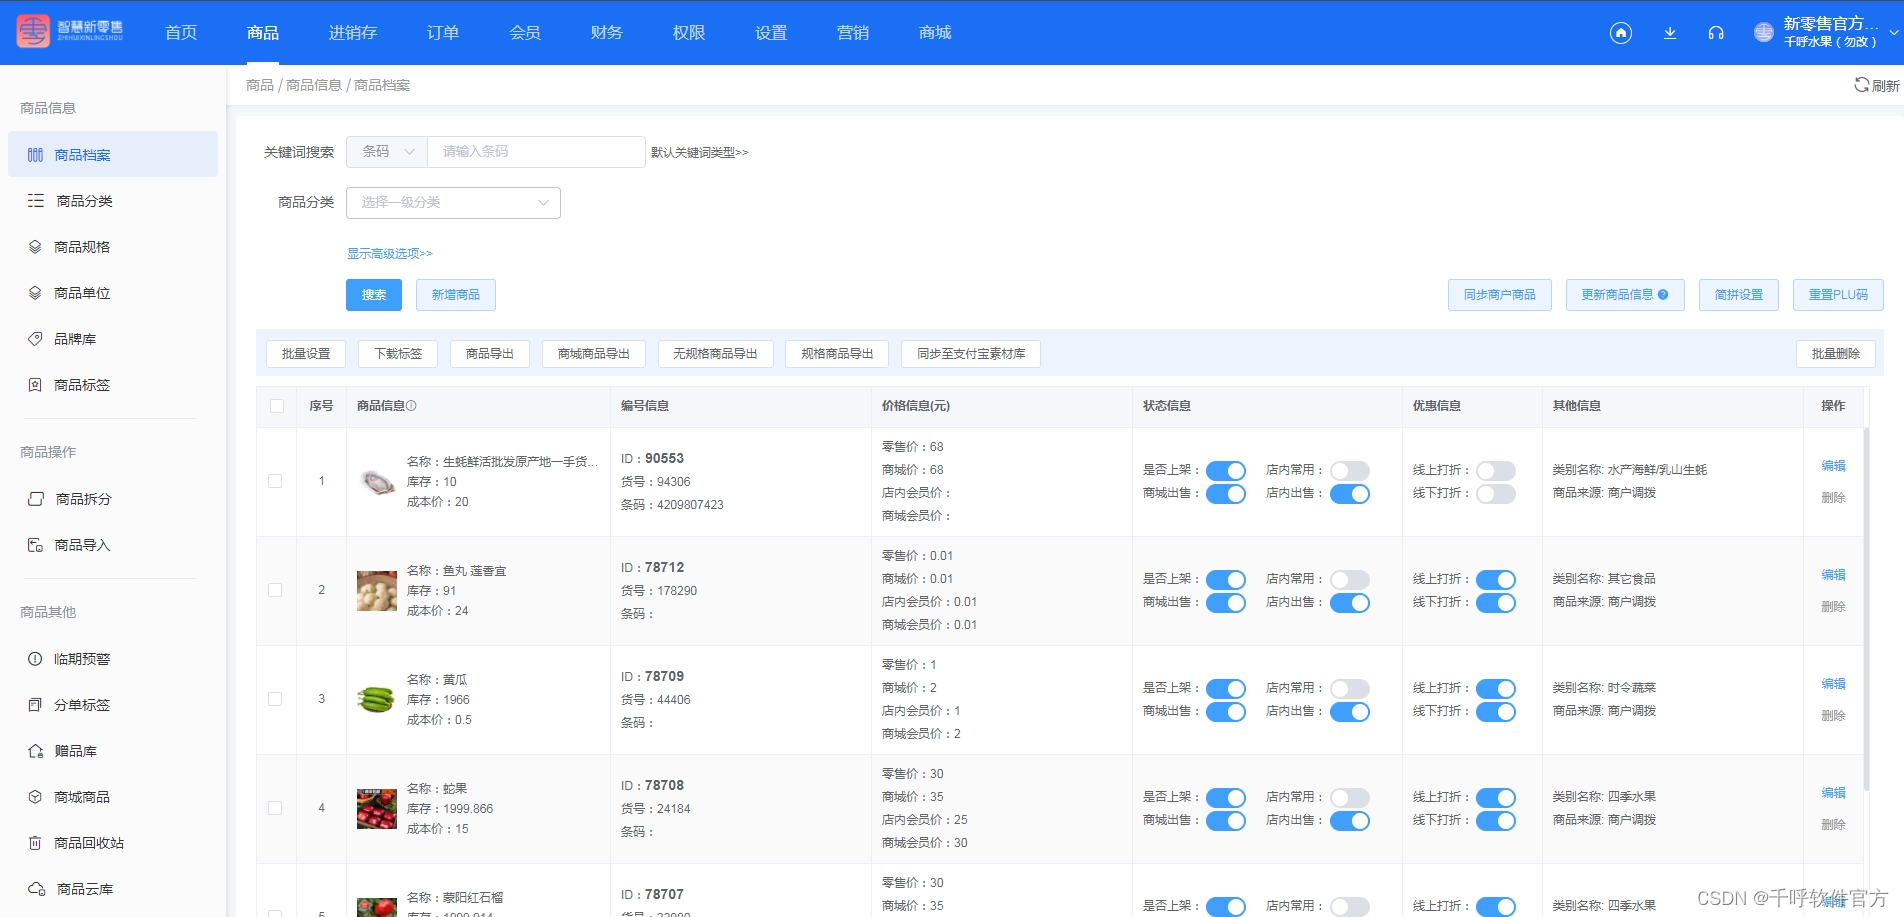Open the customer service headset icon
This screenshot has height=917, width=1904.
pos(1716,33)
